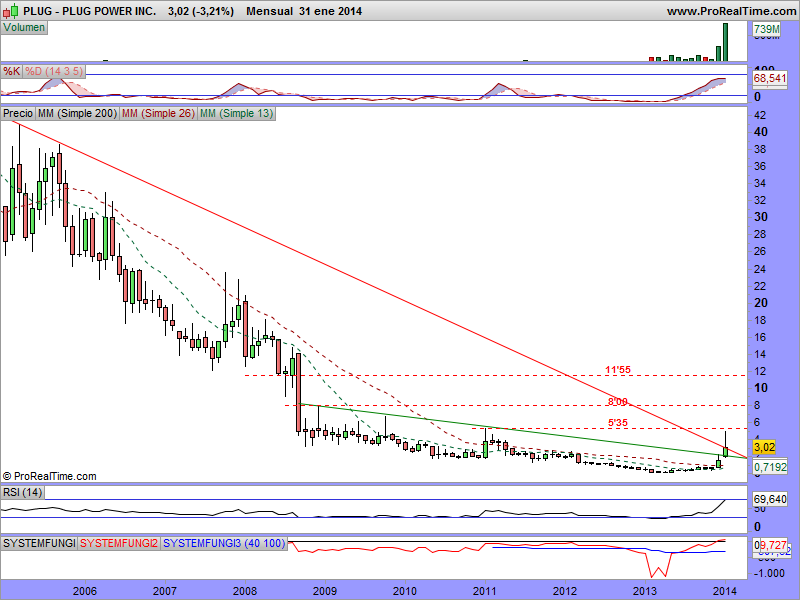
Task: Click the 68,541 stochastic value tag
Action: (770, 79)
